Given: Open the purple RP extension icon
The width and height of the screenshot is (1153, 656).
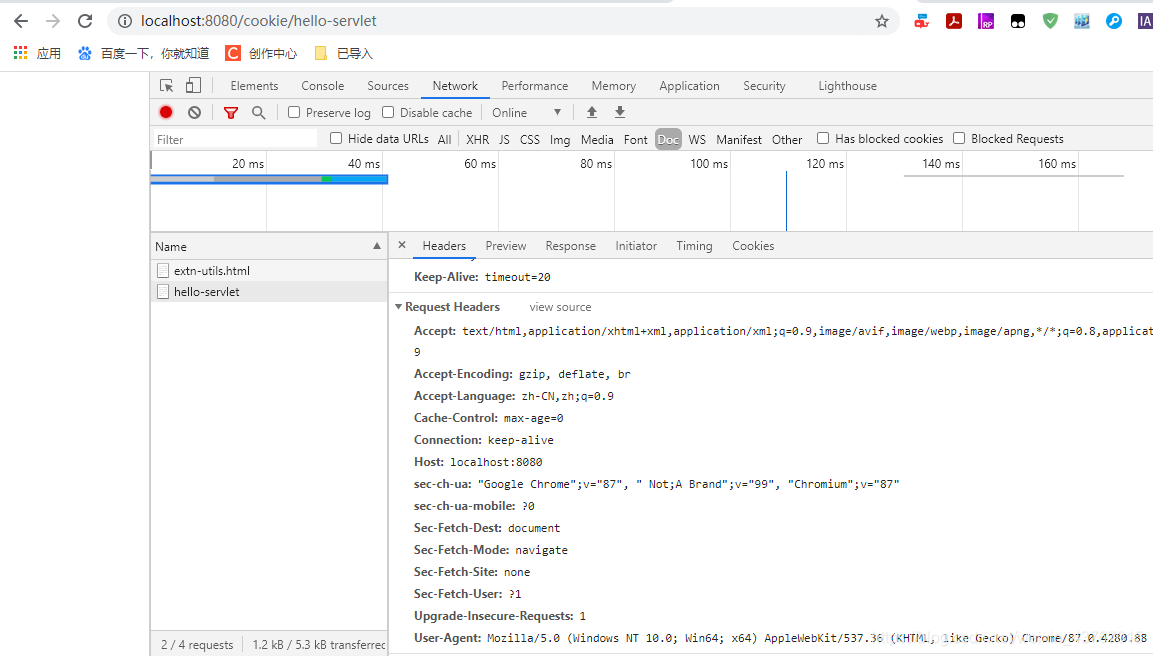Looking at the screenshot, I should click(x=986, y=21).
